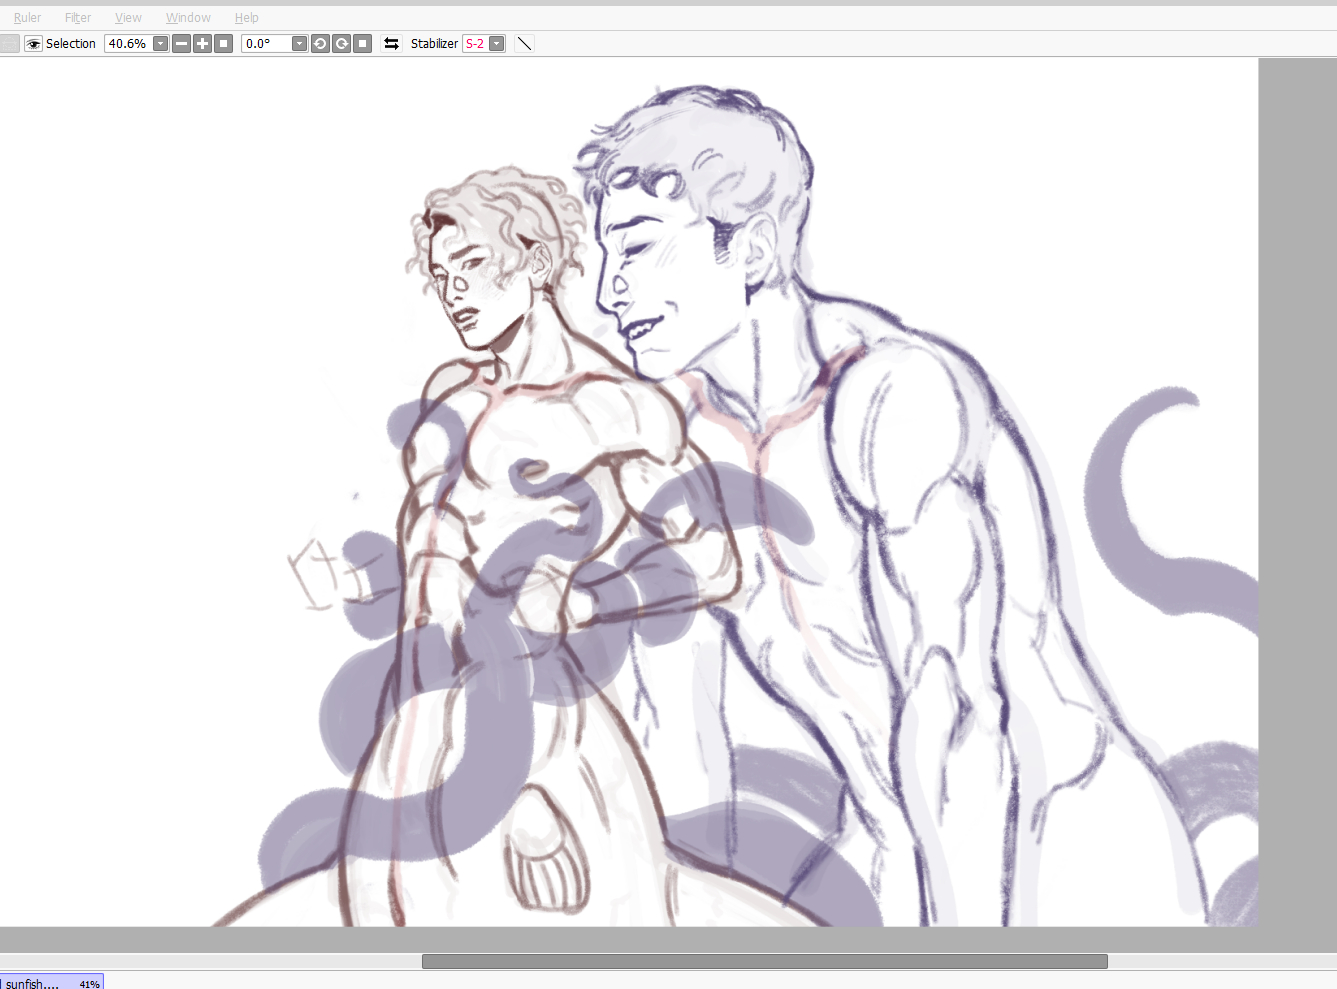Reset the canvas rotation angle
The image size is (1337, 989).
coord(363,43)
